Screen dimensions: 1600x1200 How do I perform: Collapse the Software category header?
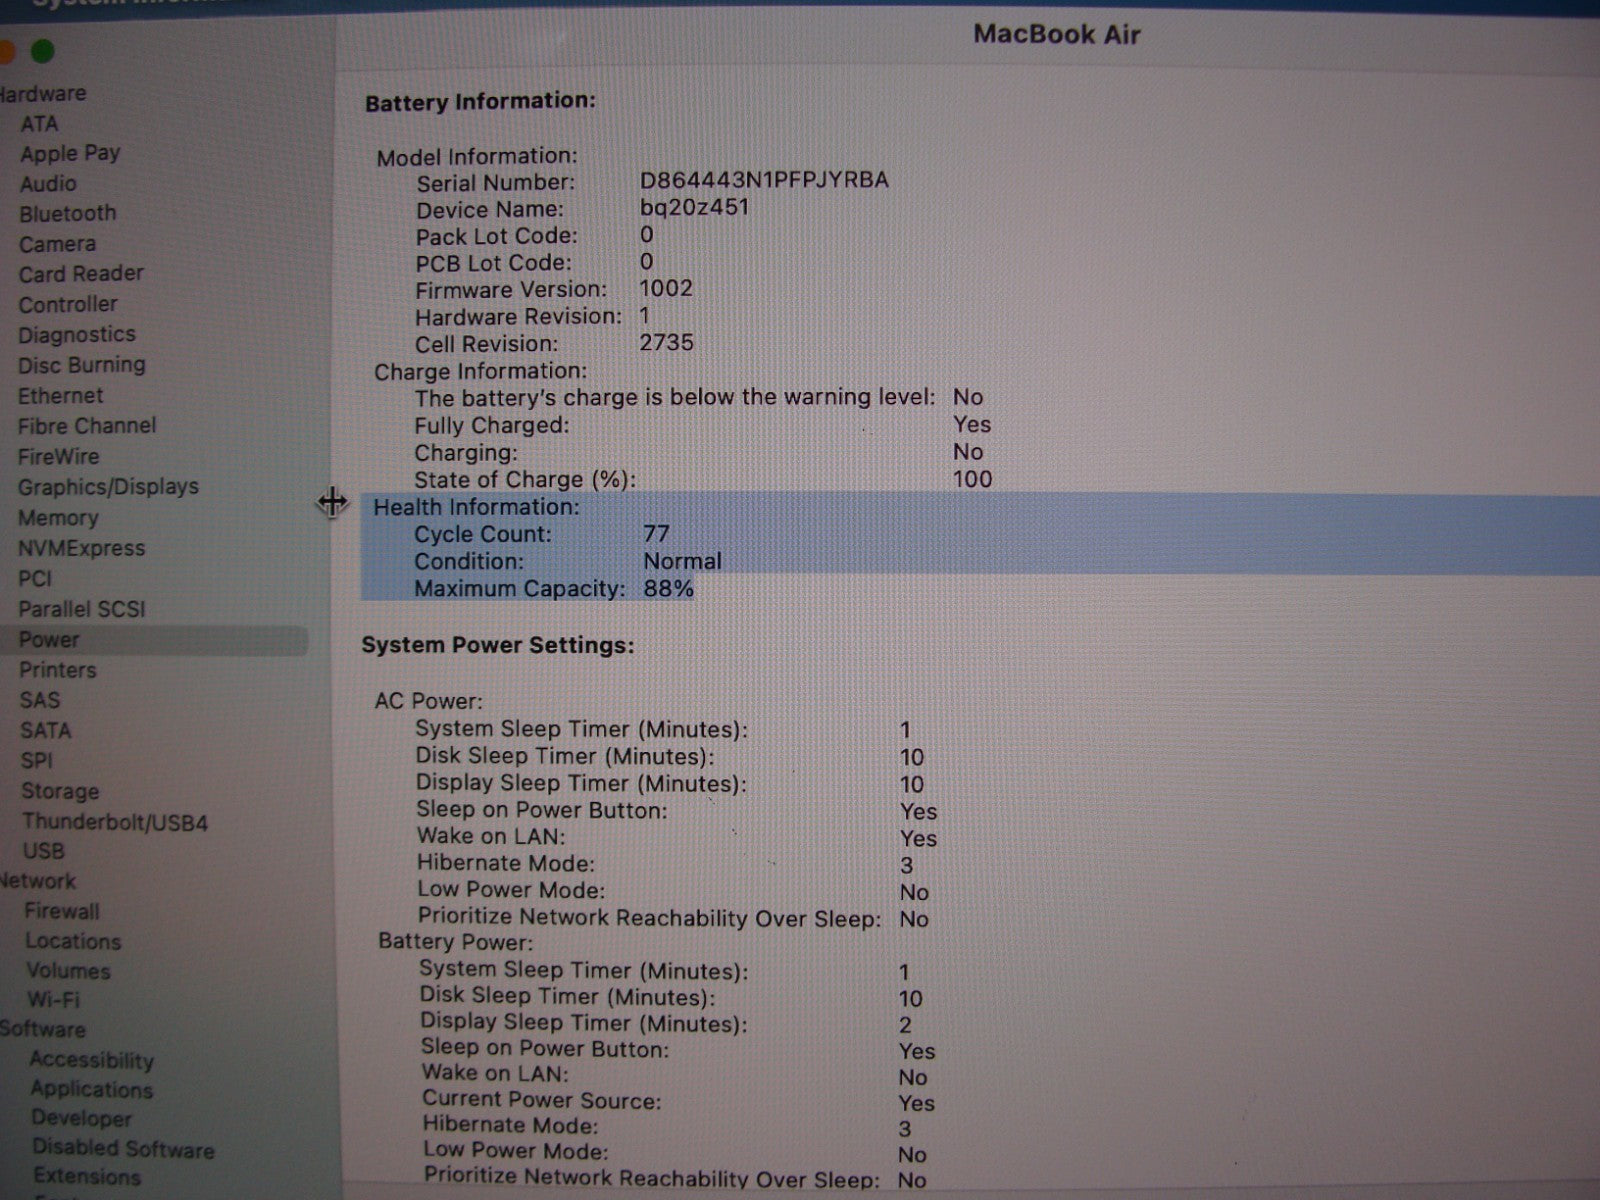point(43,1029)
